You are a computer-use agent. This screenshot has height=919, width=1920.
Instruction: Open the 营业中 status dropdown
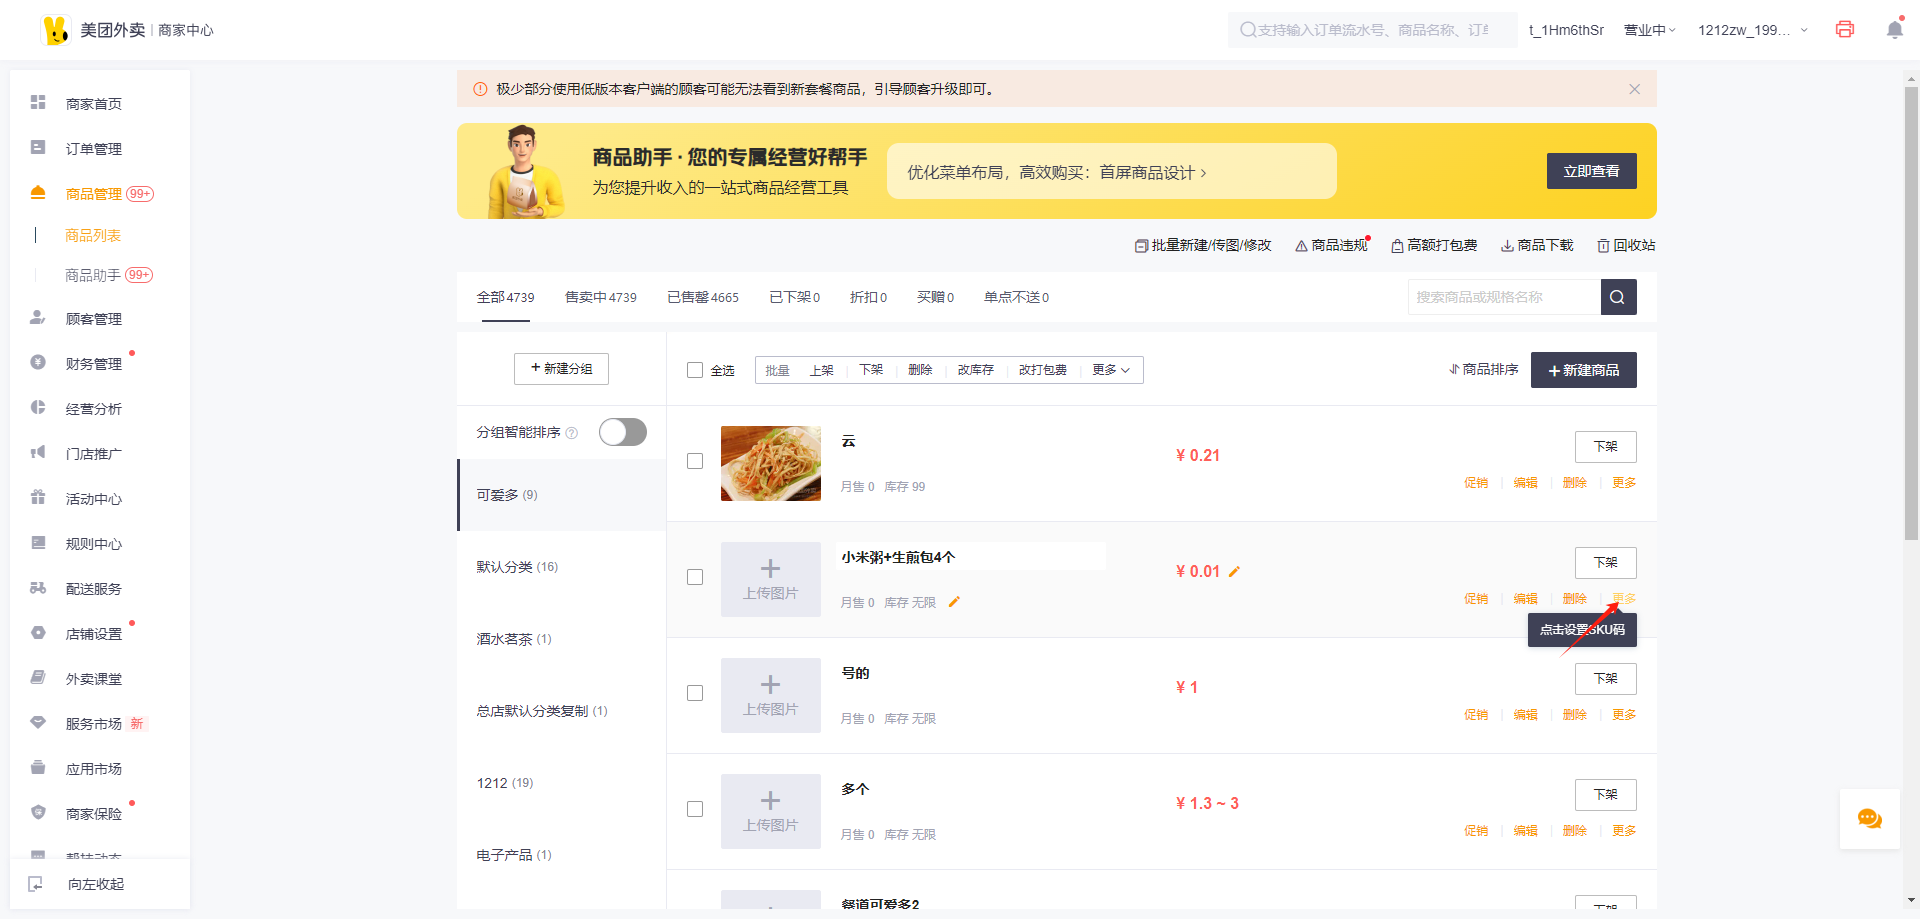coord(1649,30)
